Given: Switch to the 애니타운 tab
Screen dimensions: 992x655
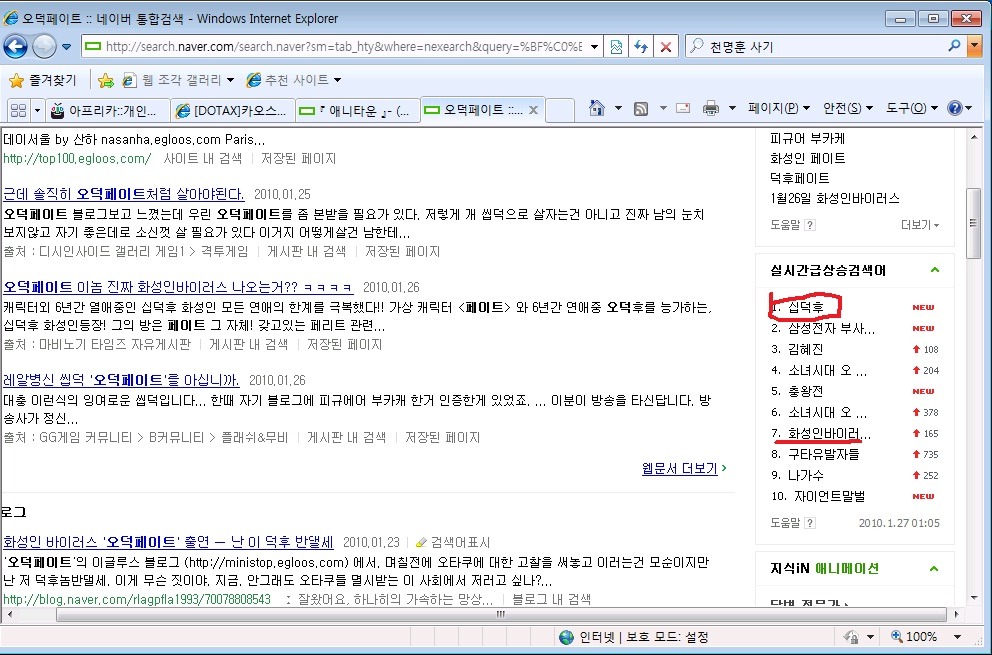Looking at the screenshot, I should pos(357,111).
